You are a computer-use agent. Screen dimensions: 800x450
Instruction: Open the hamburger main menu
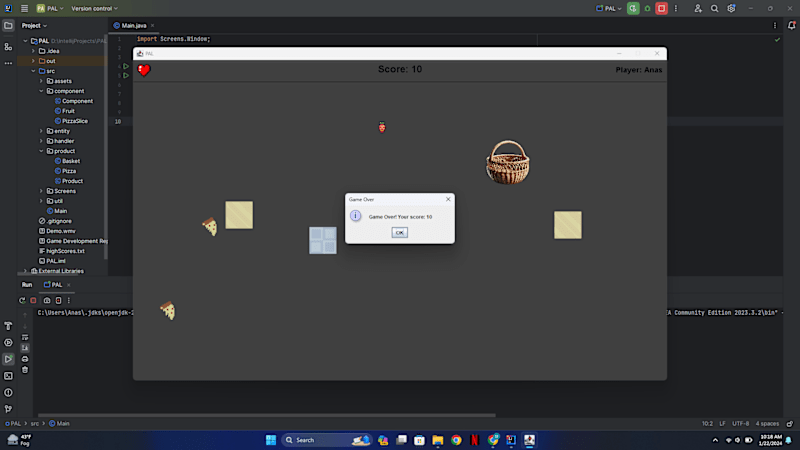pos(24,9)
